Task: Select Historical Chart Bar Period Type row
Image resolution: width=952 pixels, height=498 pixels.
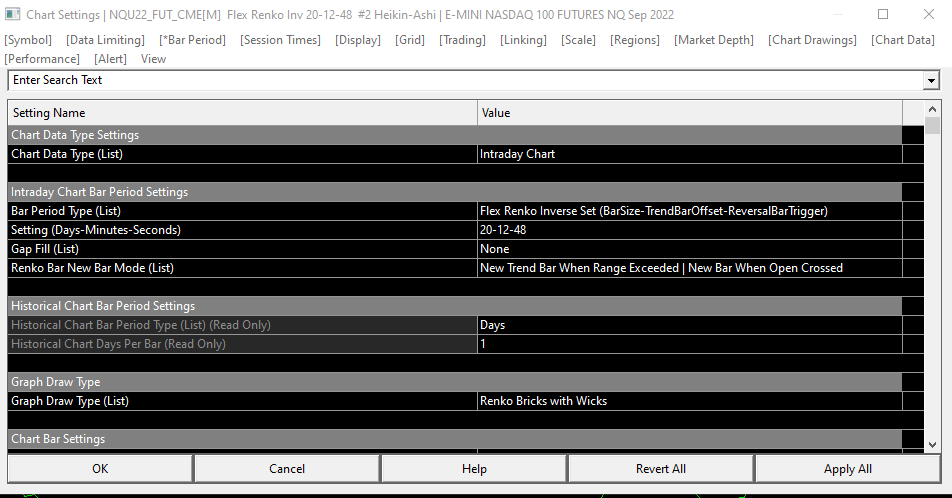Action: (x=243, y=325)
